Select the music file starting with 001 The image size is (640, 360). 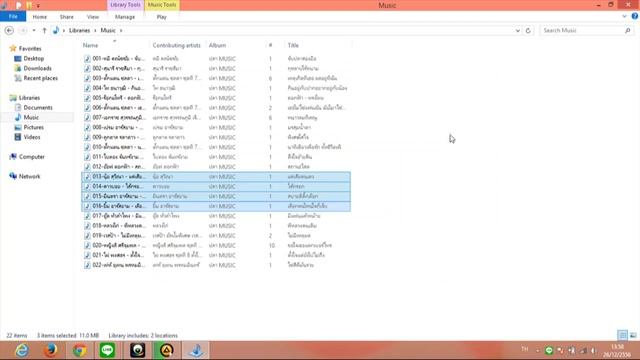[x=216, y=59]
